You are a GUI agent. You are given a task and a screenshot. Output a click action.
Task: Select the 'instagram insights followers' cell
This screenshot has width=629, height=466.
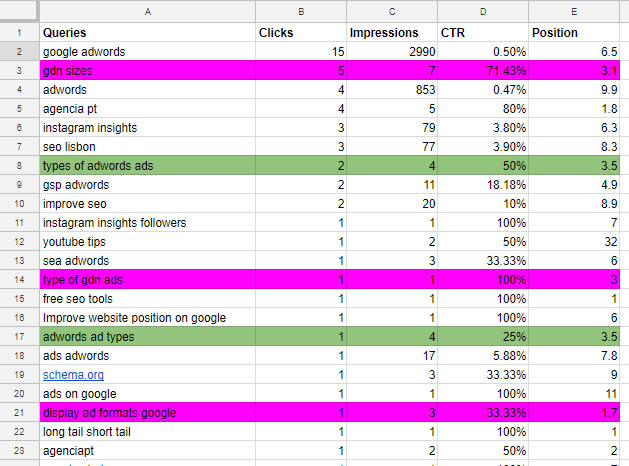tap(148, 223)
